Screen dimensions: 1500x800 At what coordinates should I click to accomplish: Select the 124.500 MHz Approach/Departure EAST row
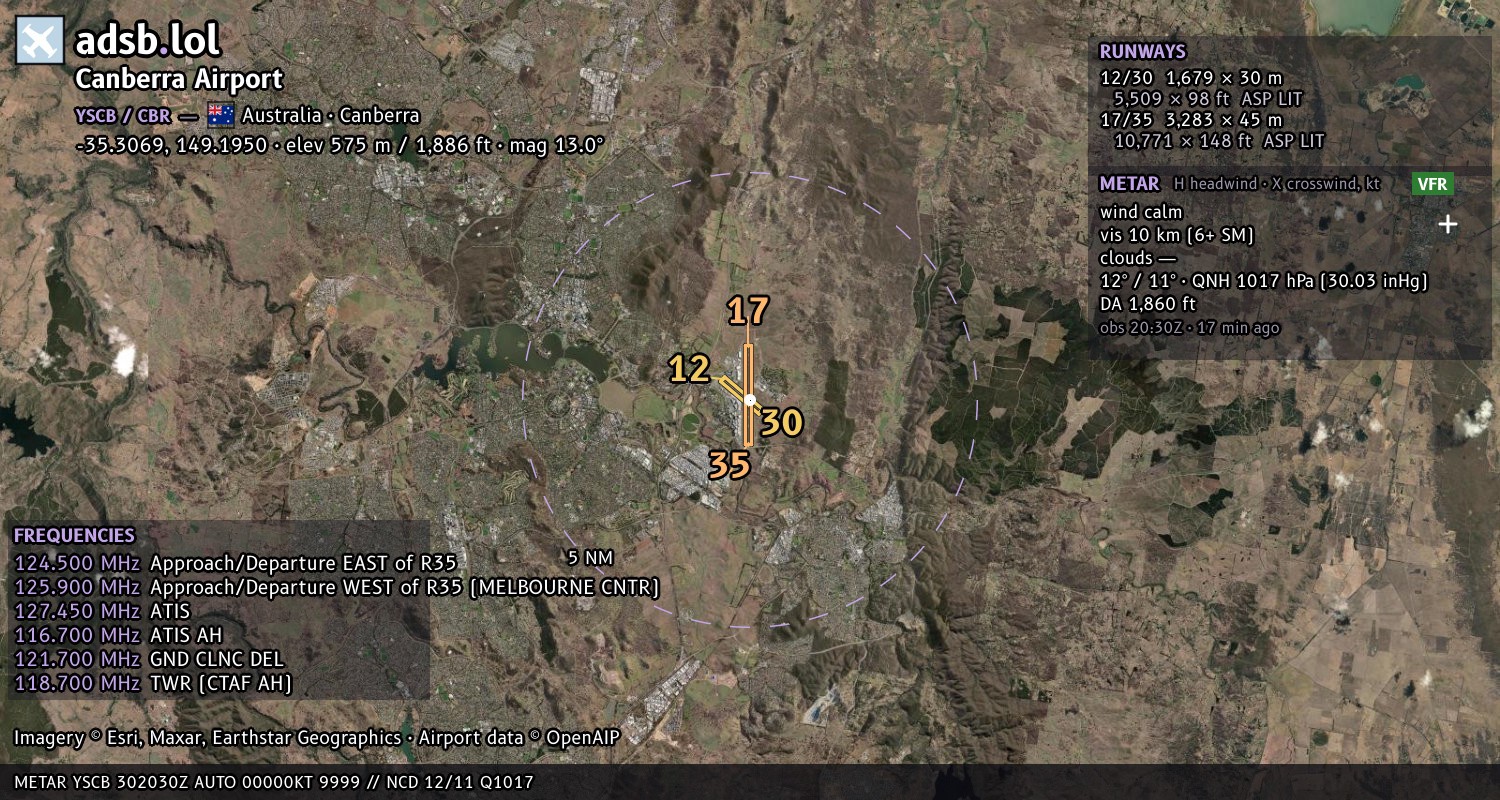point(235,562)
